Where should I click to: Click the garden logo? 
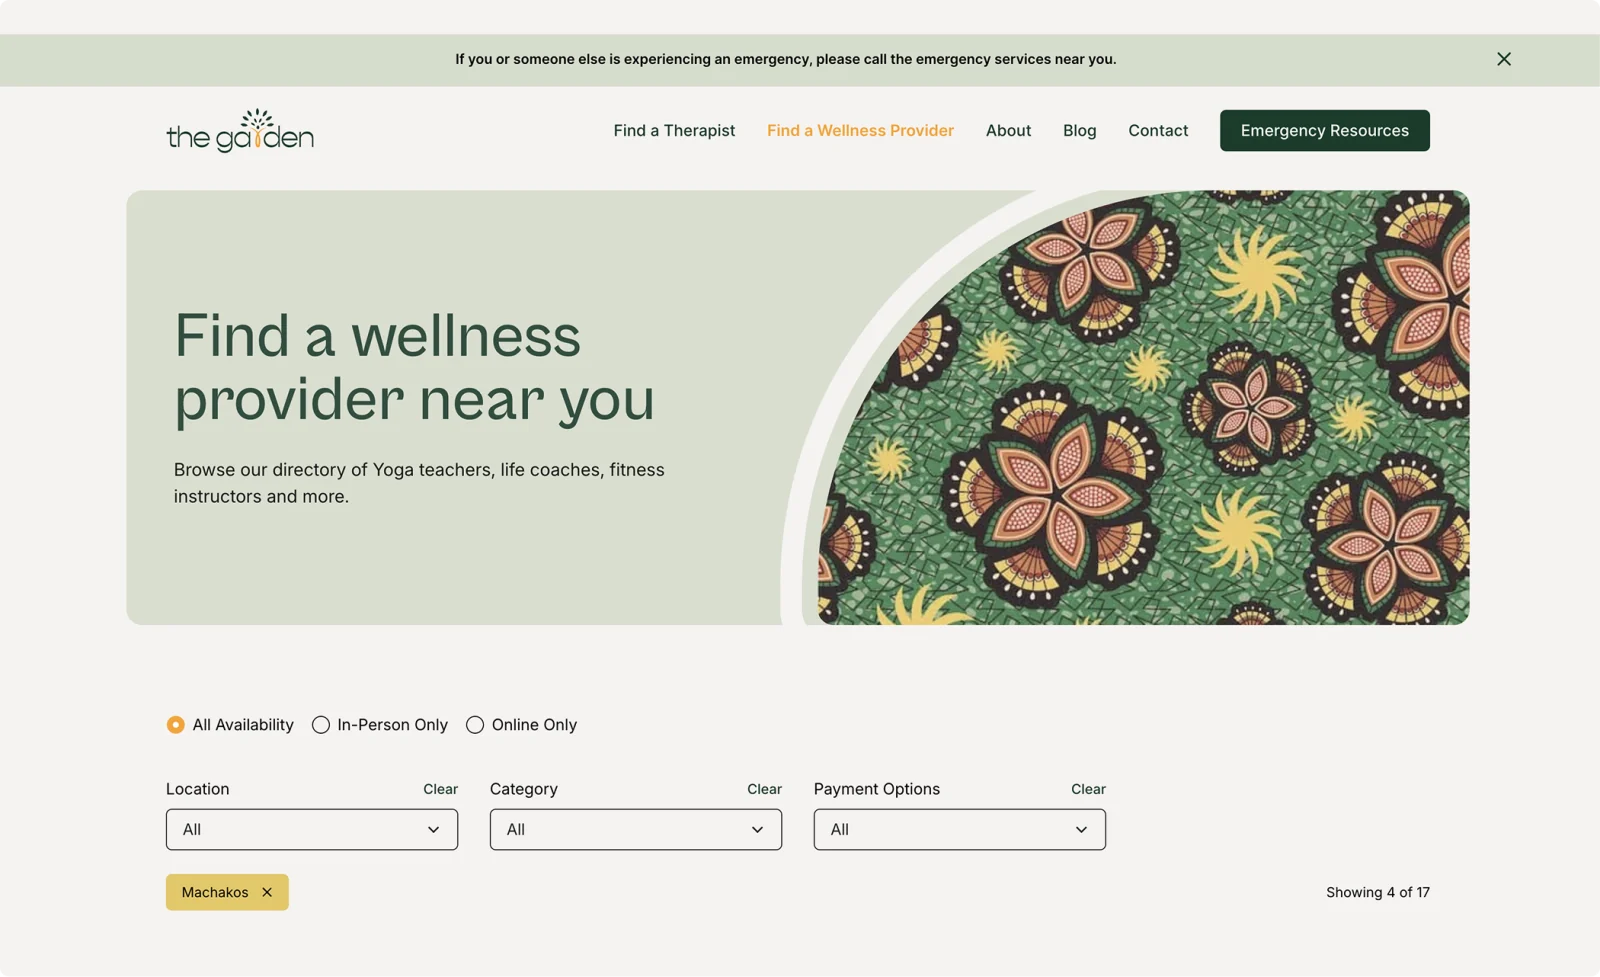point(240,130)
